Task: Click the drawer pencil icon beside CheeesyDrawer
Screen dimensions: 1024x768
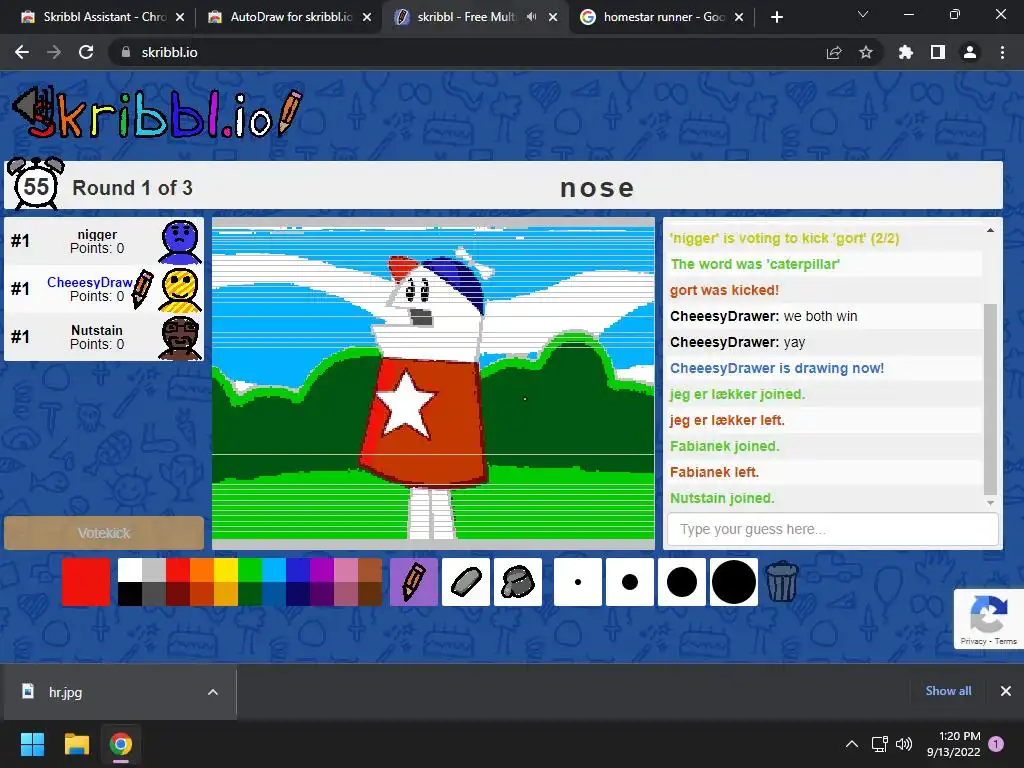Action: pyautogui.click(x=142, y=289)
